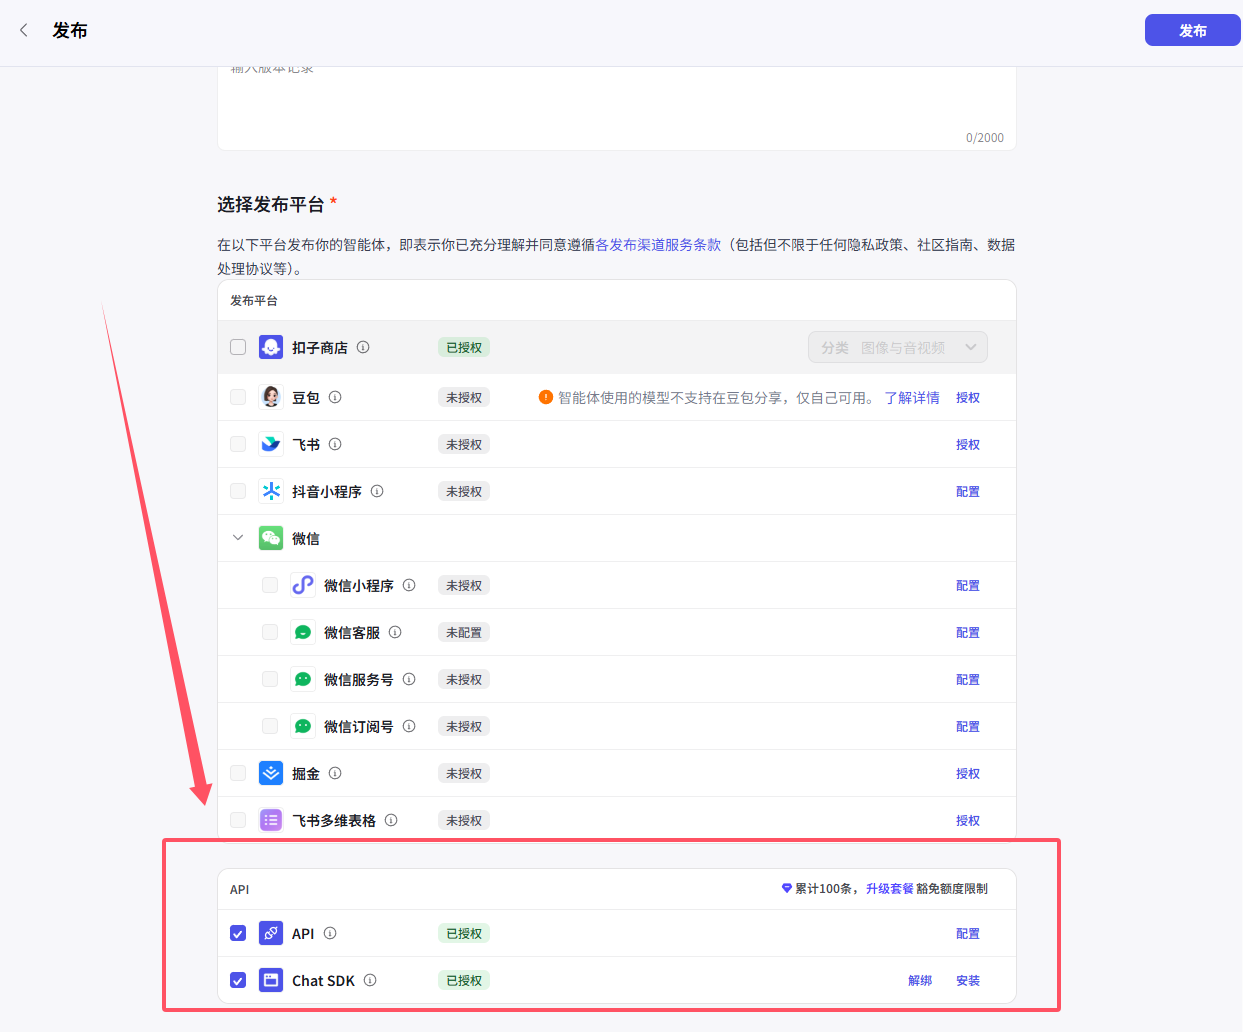1243x1032 pixels.
Task: Click 授权 to authorize 豆包
Action: (967, 396)
